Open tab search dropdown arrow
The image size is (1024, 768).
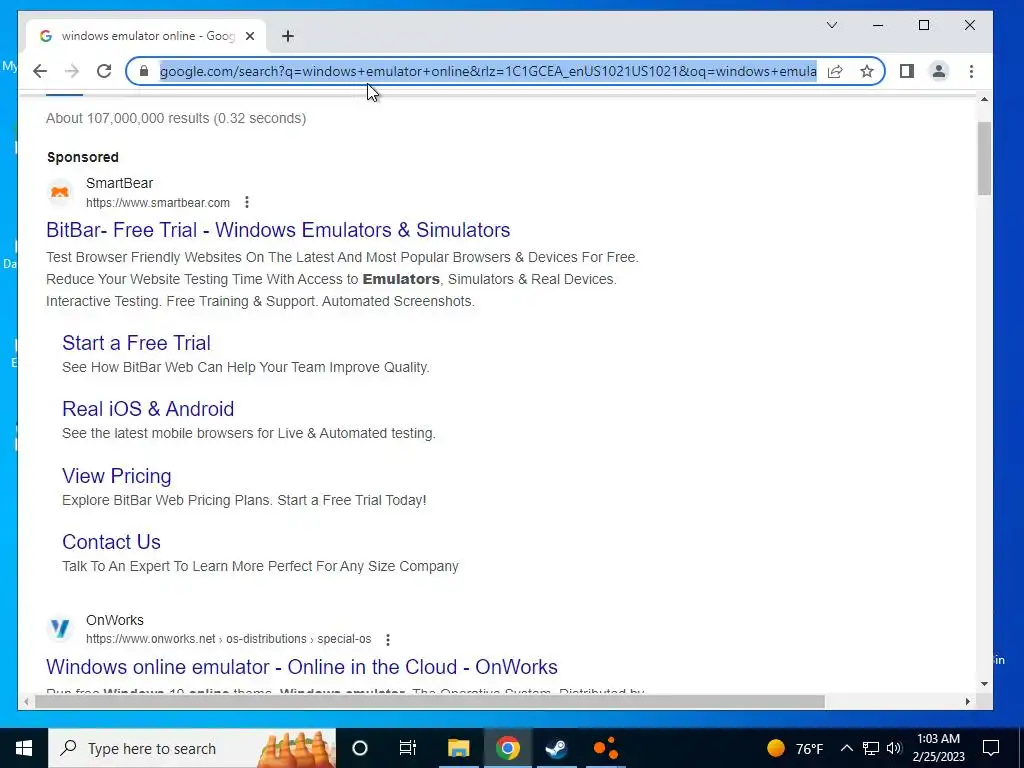tap(832, 25)
